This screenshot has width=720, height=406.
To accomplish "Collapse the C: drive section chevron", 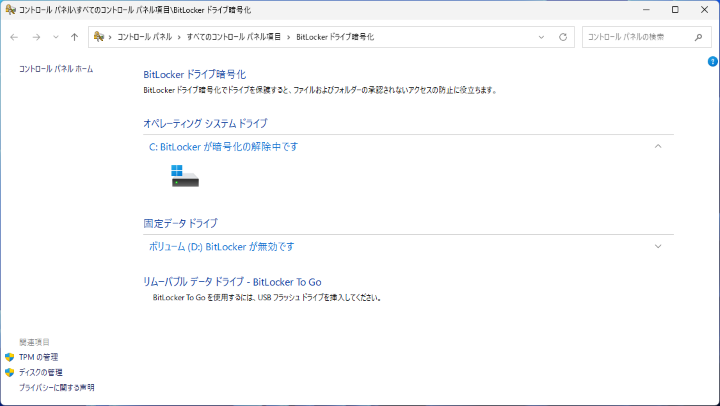I will click(658, 146).
